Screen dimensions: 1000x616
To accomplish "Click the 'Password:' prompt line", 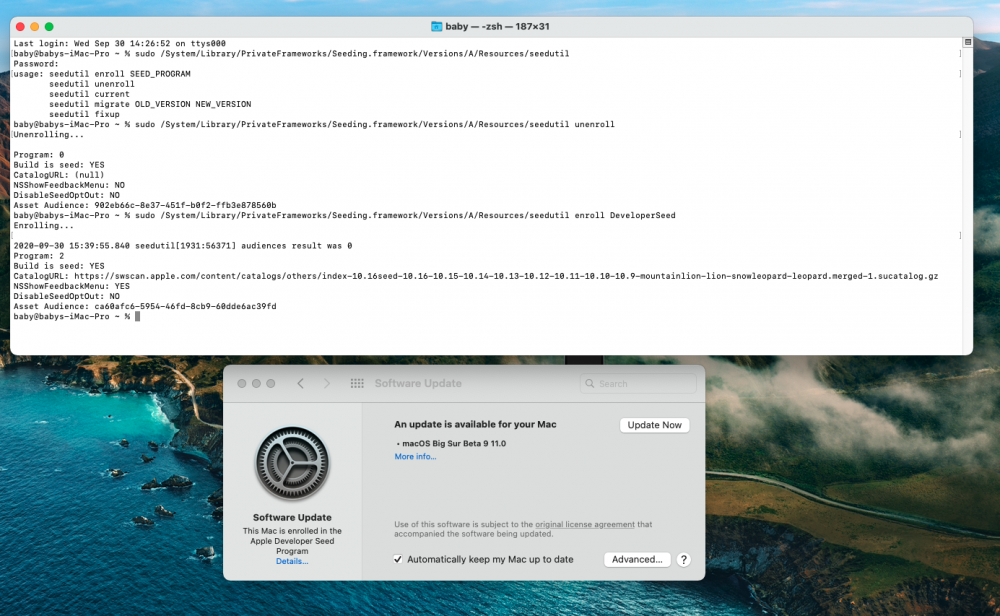I will tap(36, 64).
